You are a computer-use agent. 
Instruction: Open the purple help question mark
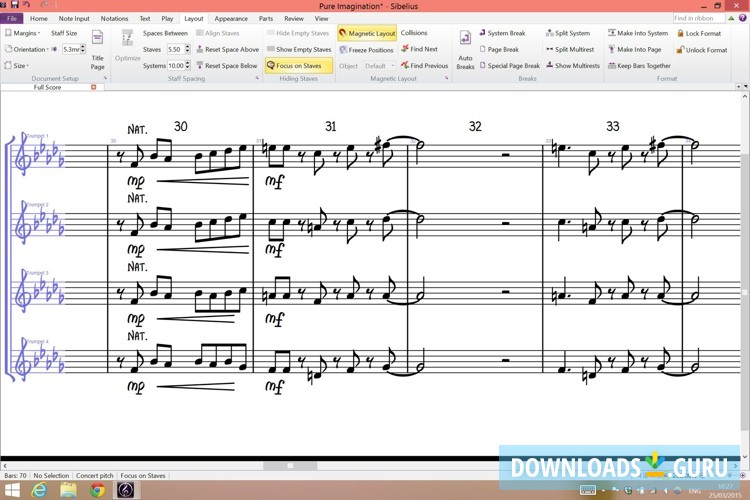coord(742,18)
